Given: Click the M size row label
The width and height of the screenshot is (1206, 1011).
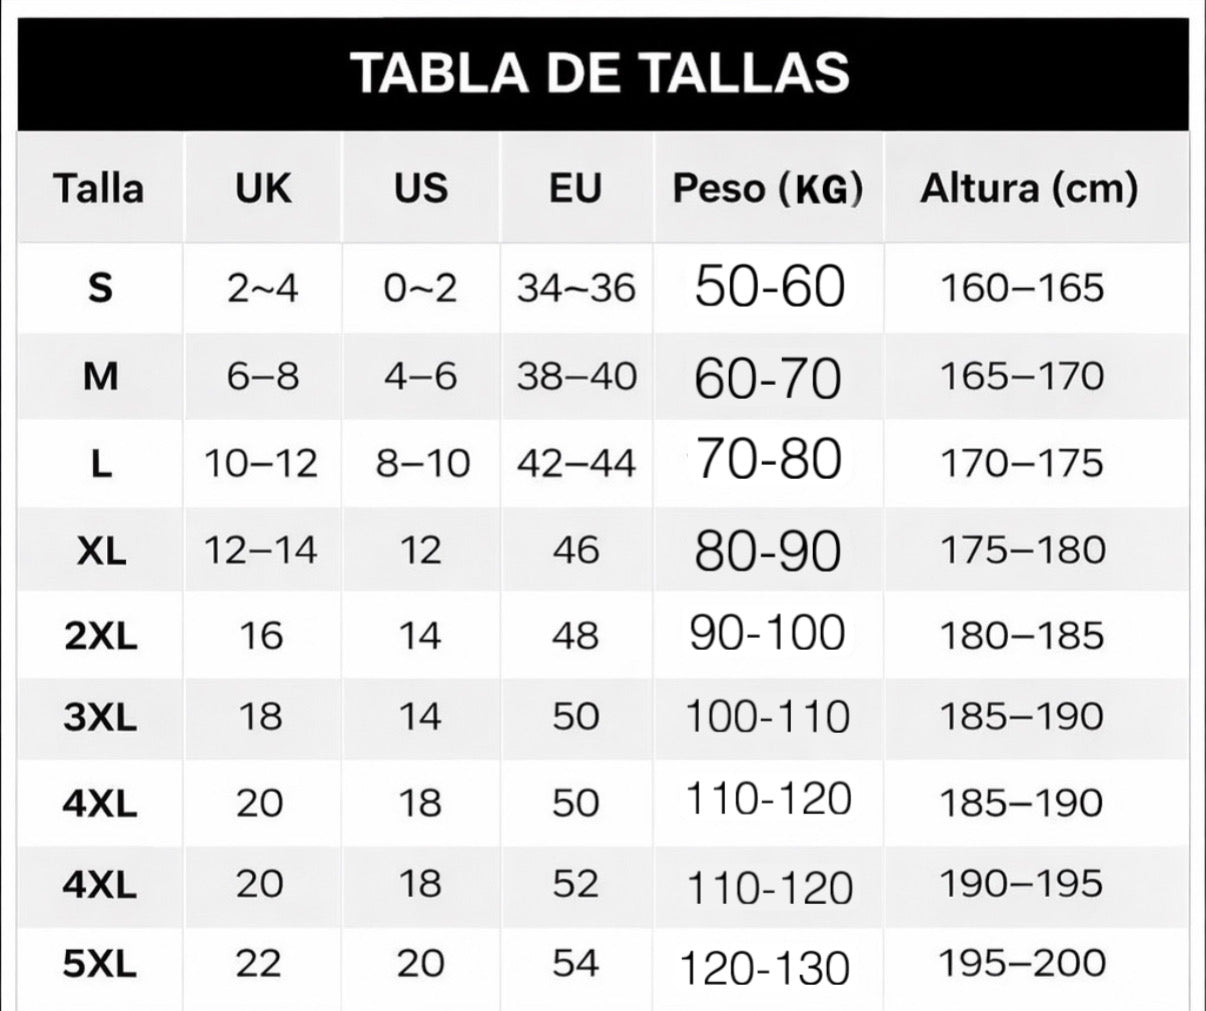Looking at the screenshot, I should coord(100,376).
